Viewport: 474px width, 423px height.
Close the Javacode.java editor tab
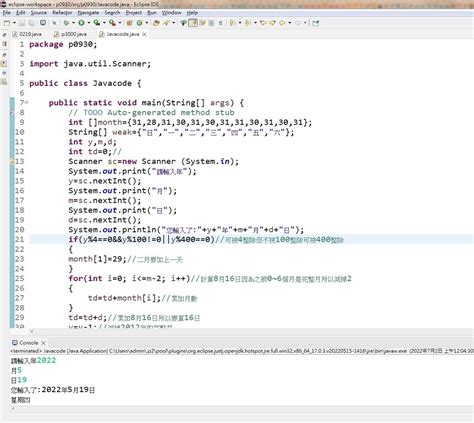point(144,34)
